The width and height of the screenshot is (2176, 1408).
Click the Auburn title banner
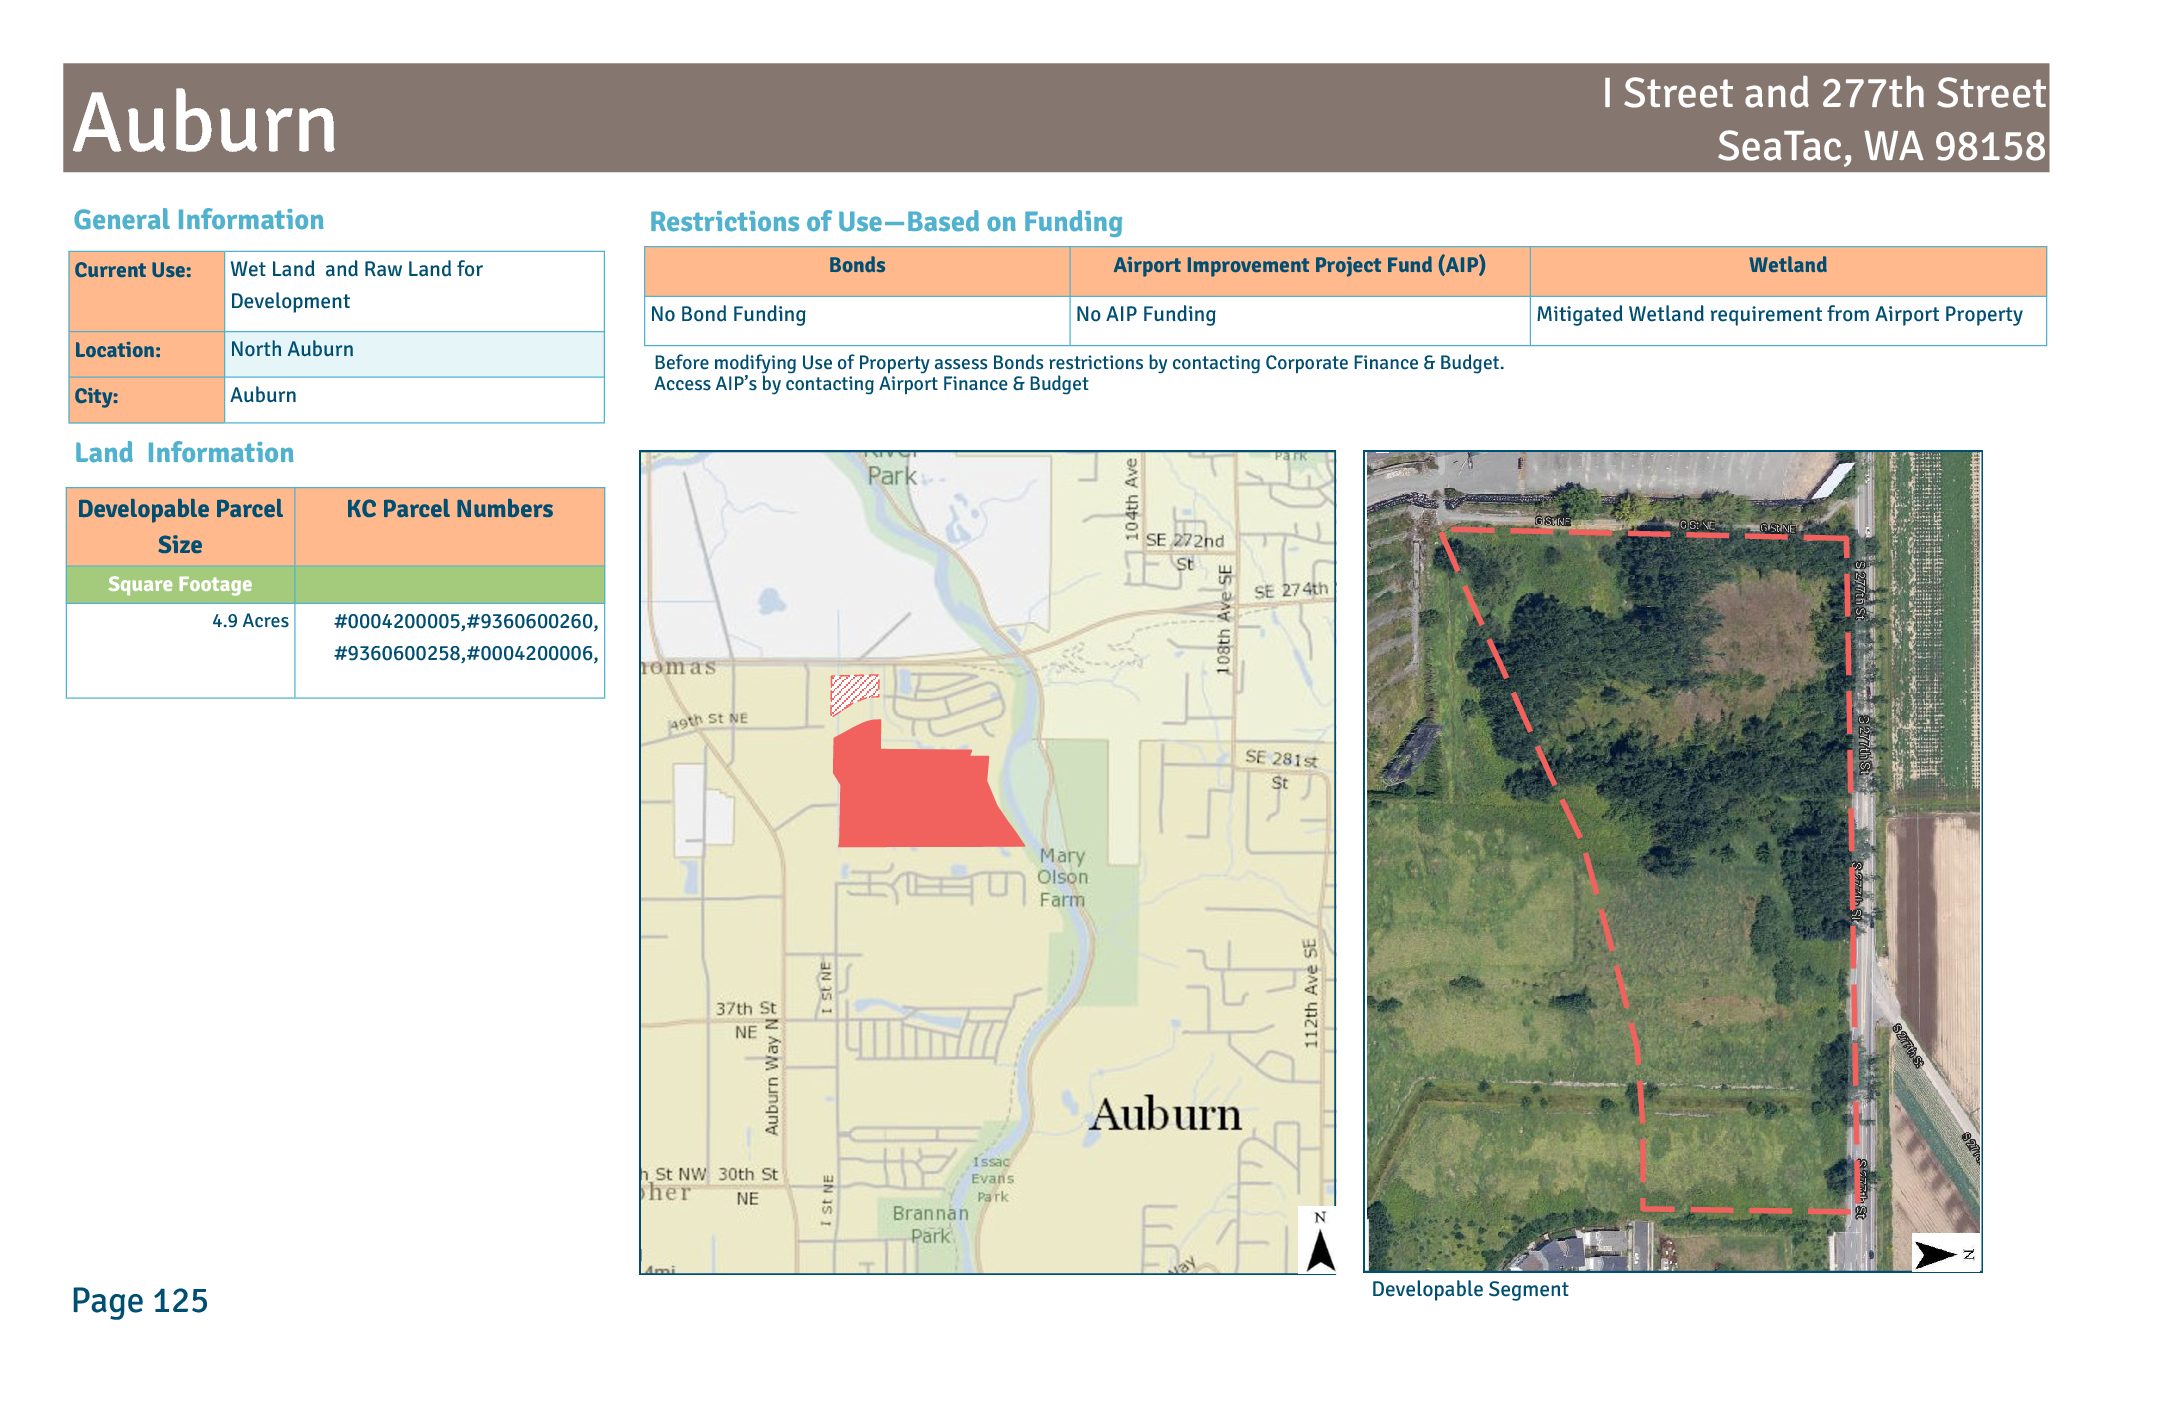(x=205, y=123)
